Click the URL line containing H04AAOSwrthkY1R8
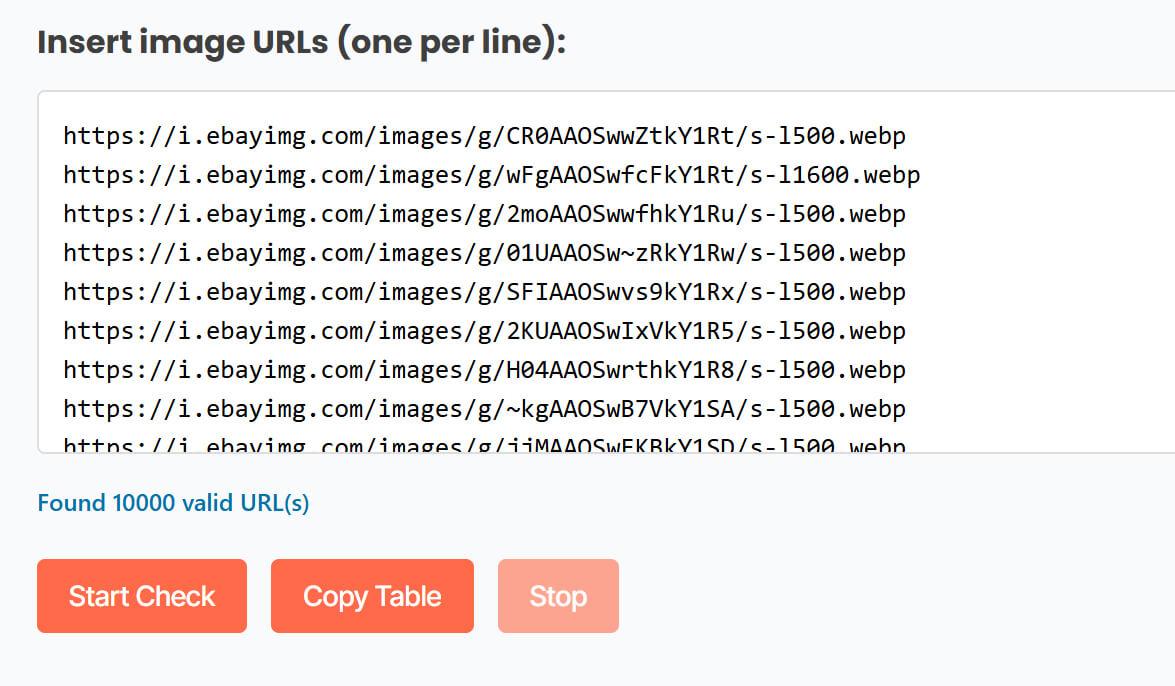1175x686 pixels. tap(484, 370)
